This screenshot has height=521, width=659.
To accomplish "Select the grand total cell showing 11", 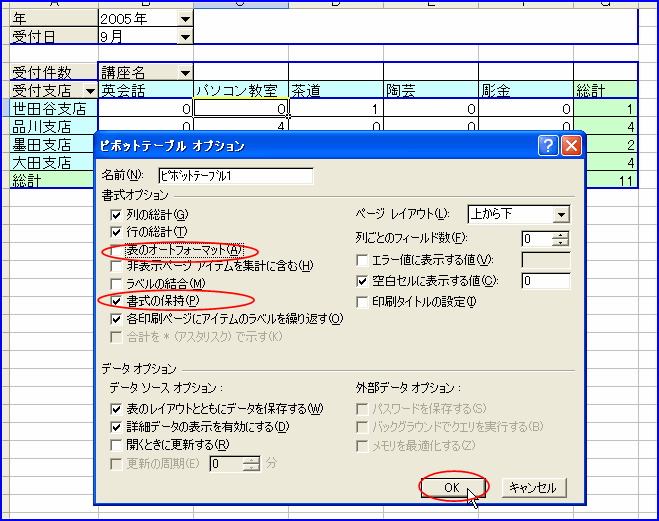I will [612, 181].
